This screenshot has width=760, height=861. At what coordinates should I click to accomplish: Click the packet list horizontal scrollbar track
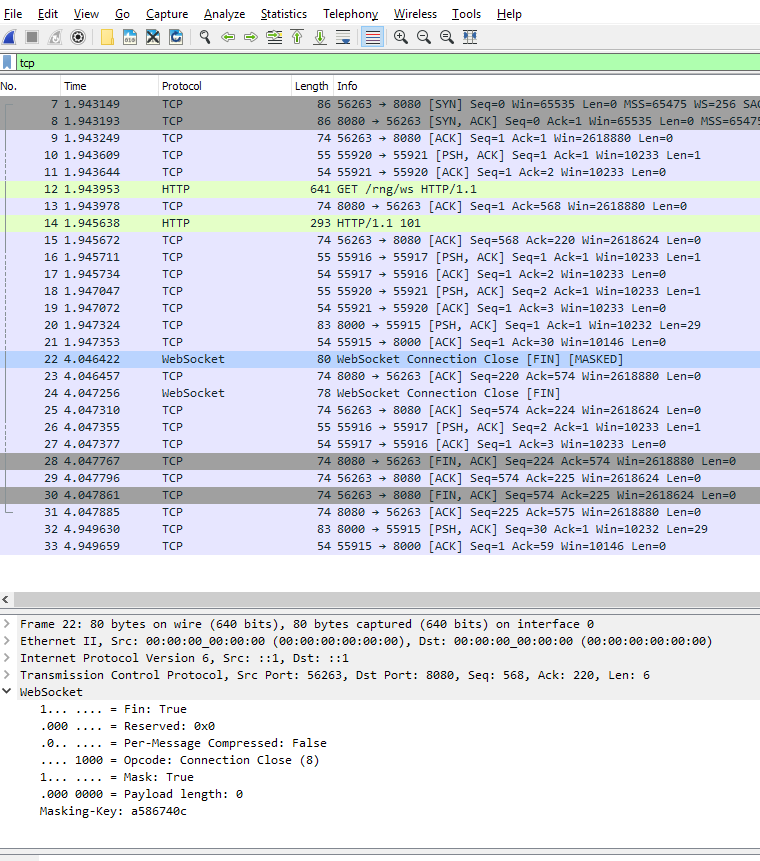coord(387,599)
